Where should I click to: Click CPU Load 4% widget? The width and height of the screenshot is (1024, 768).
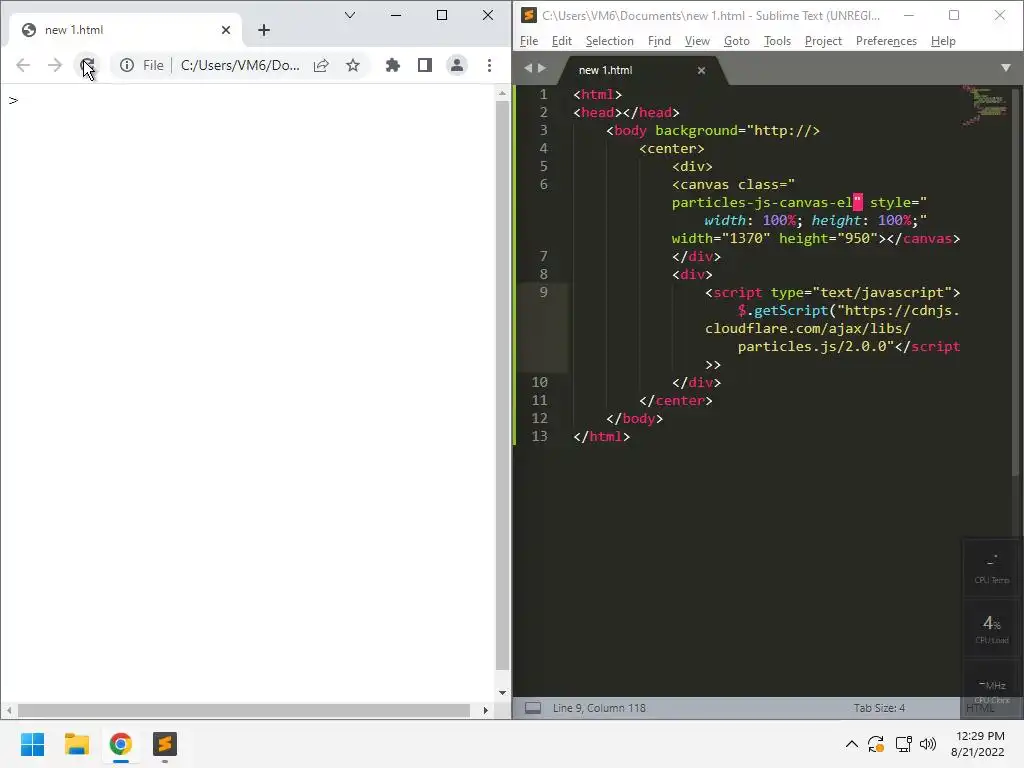(992, 628)
